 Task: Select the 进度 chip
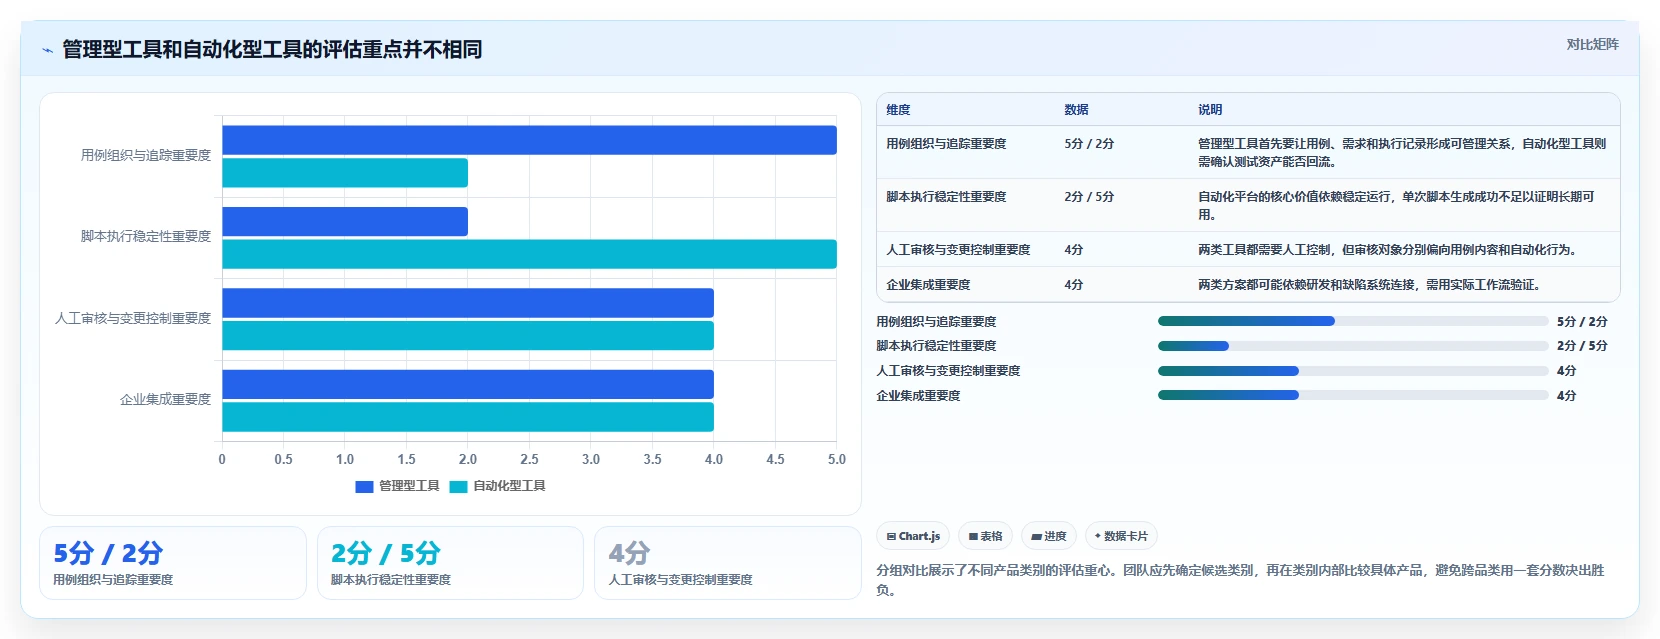click(1049, 536)
